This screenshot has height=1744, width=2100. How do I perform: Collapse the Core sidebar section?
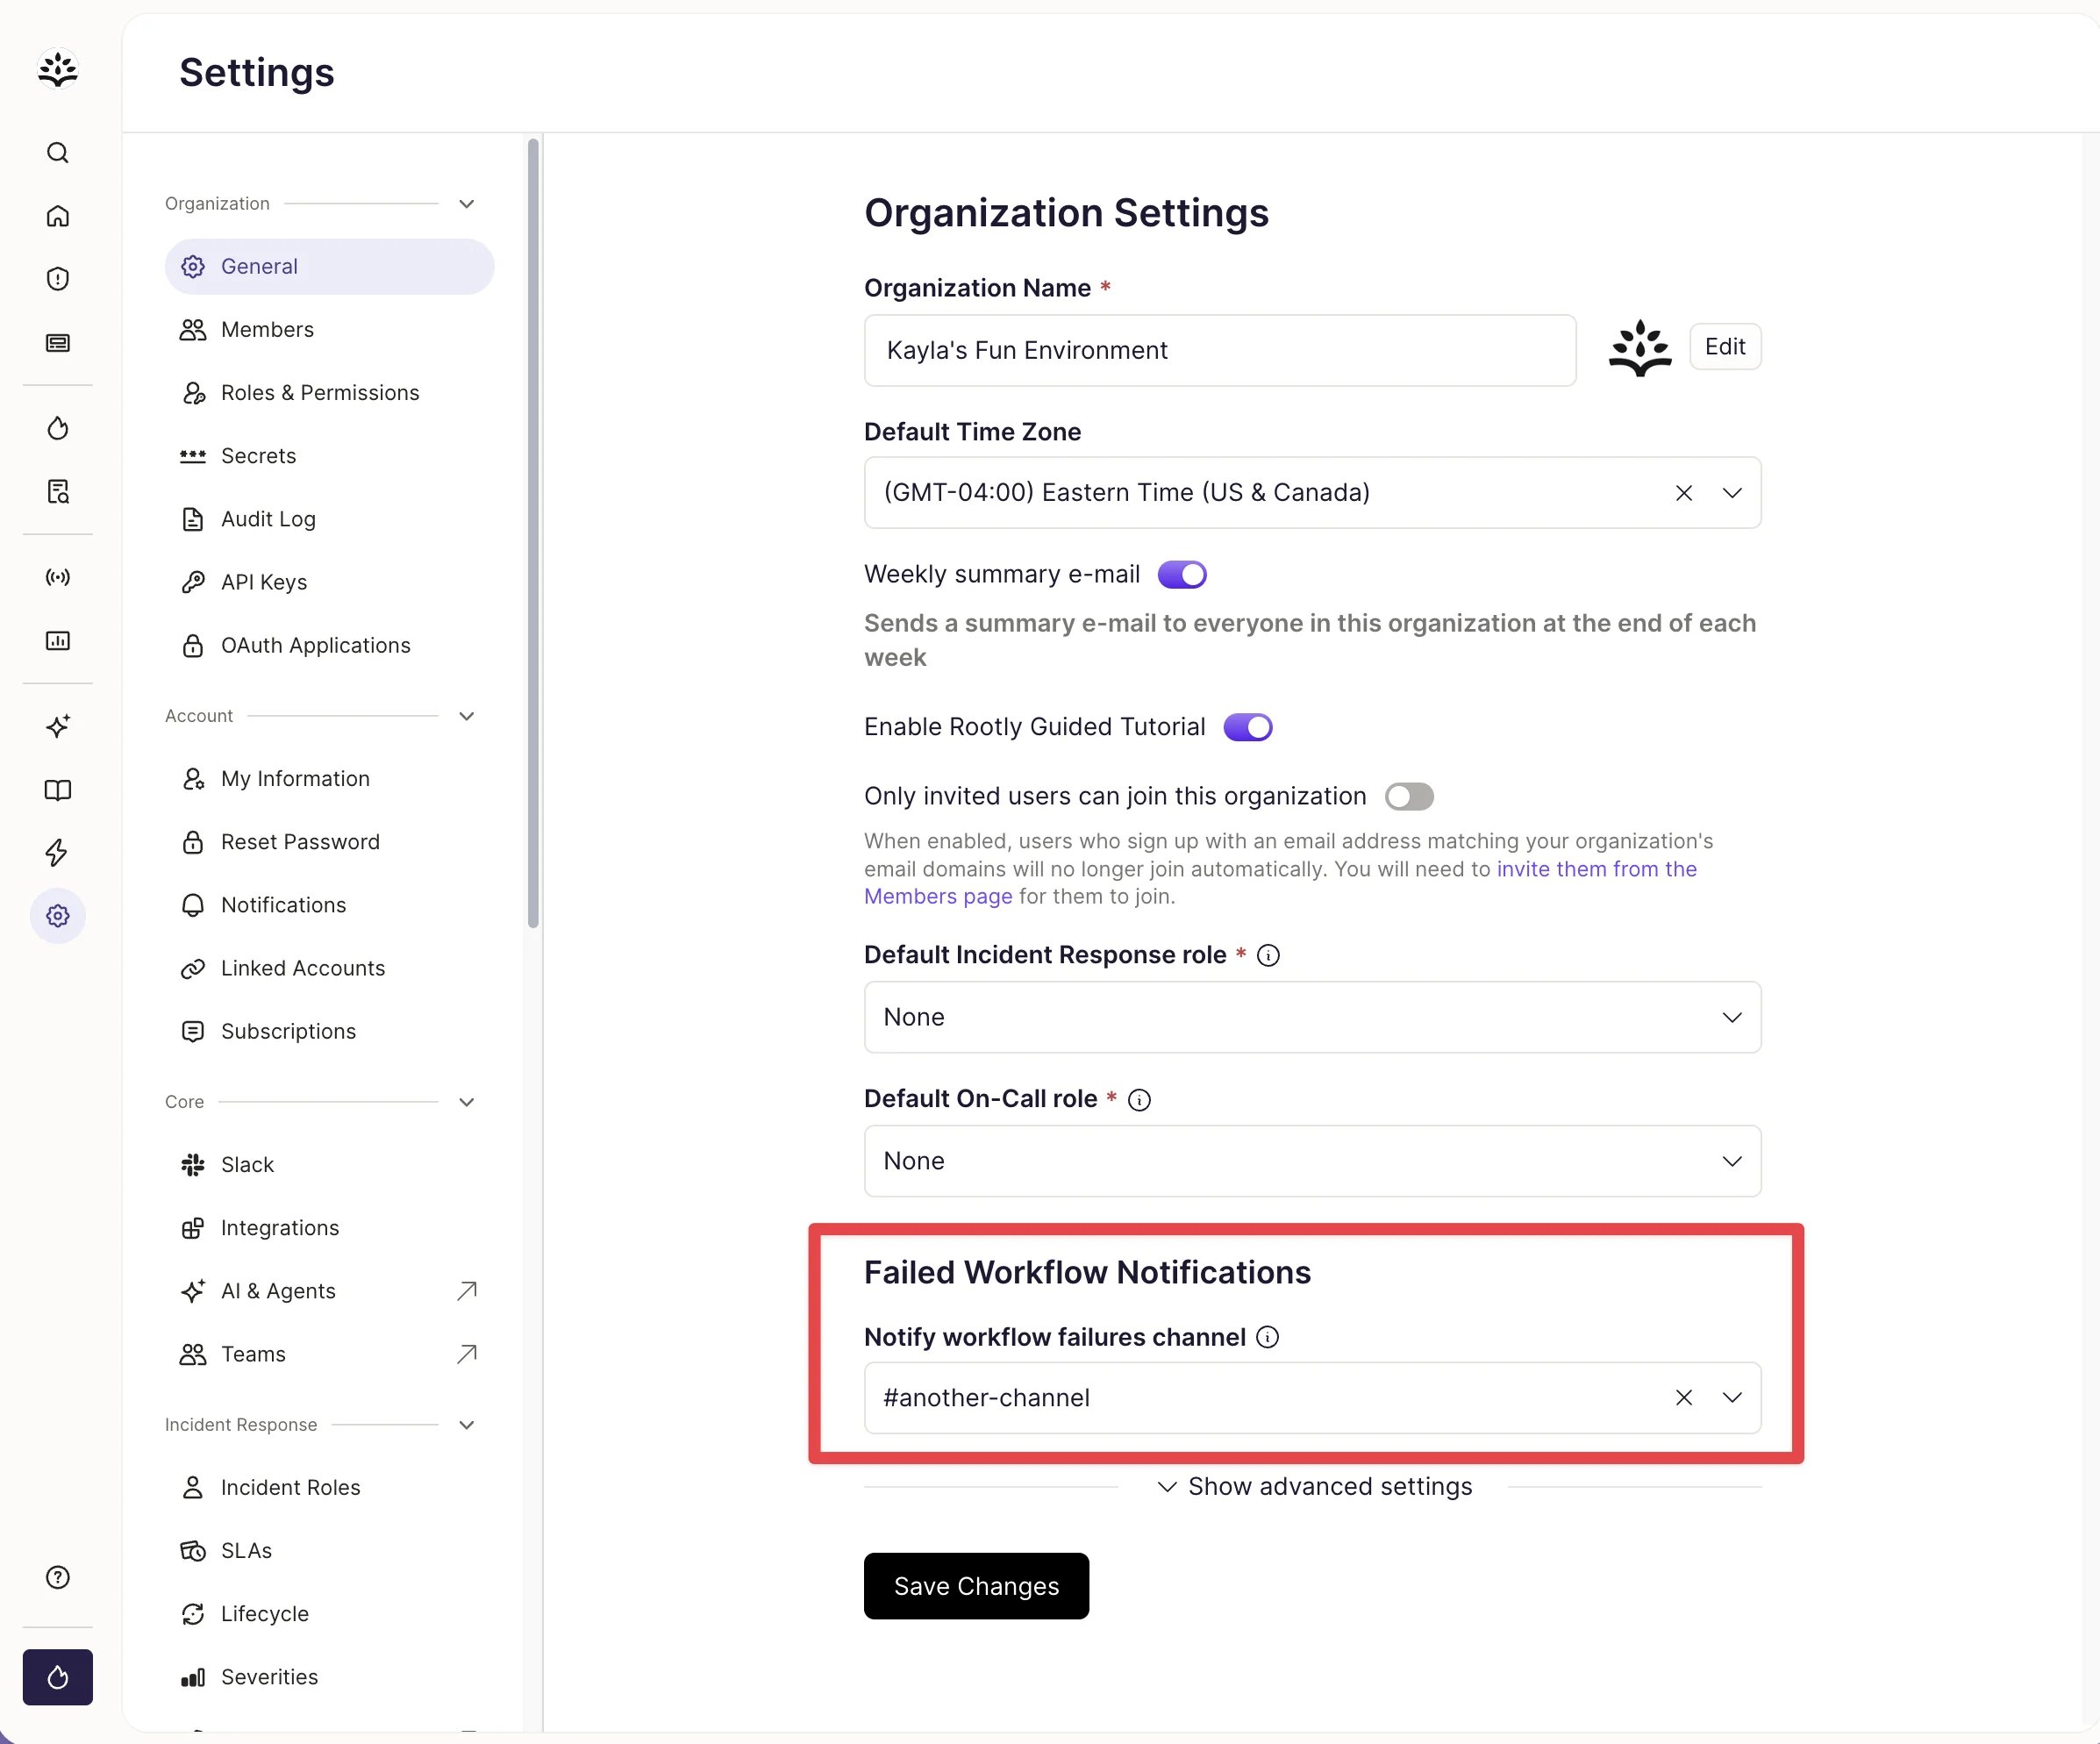click(x=466, y=1102)
